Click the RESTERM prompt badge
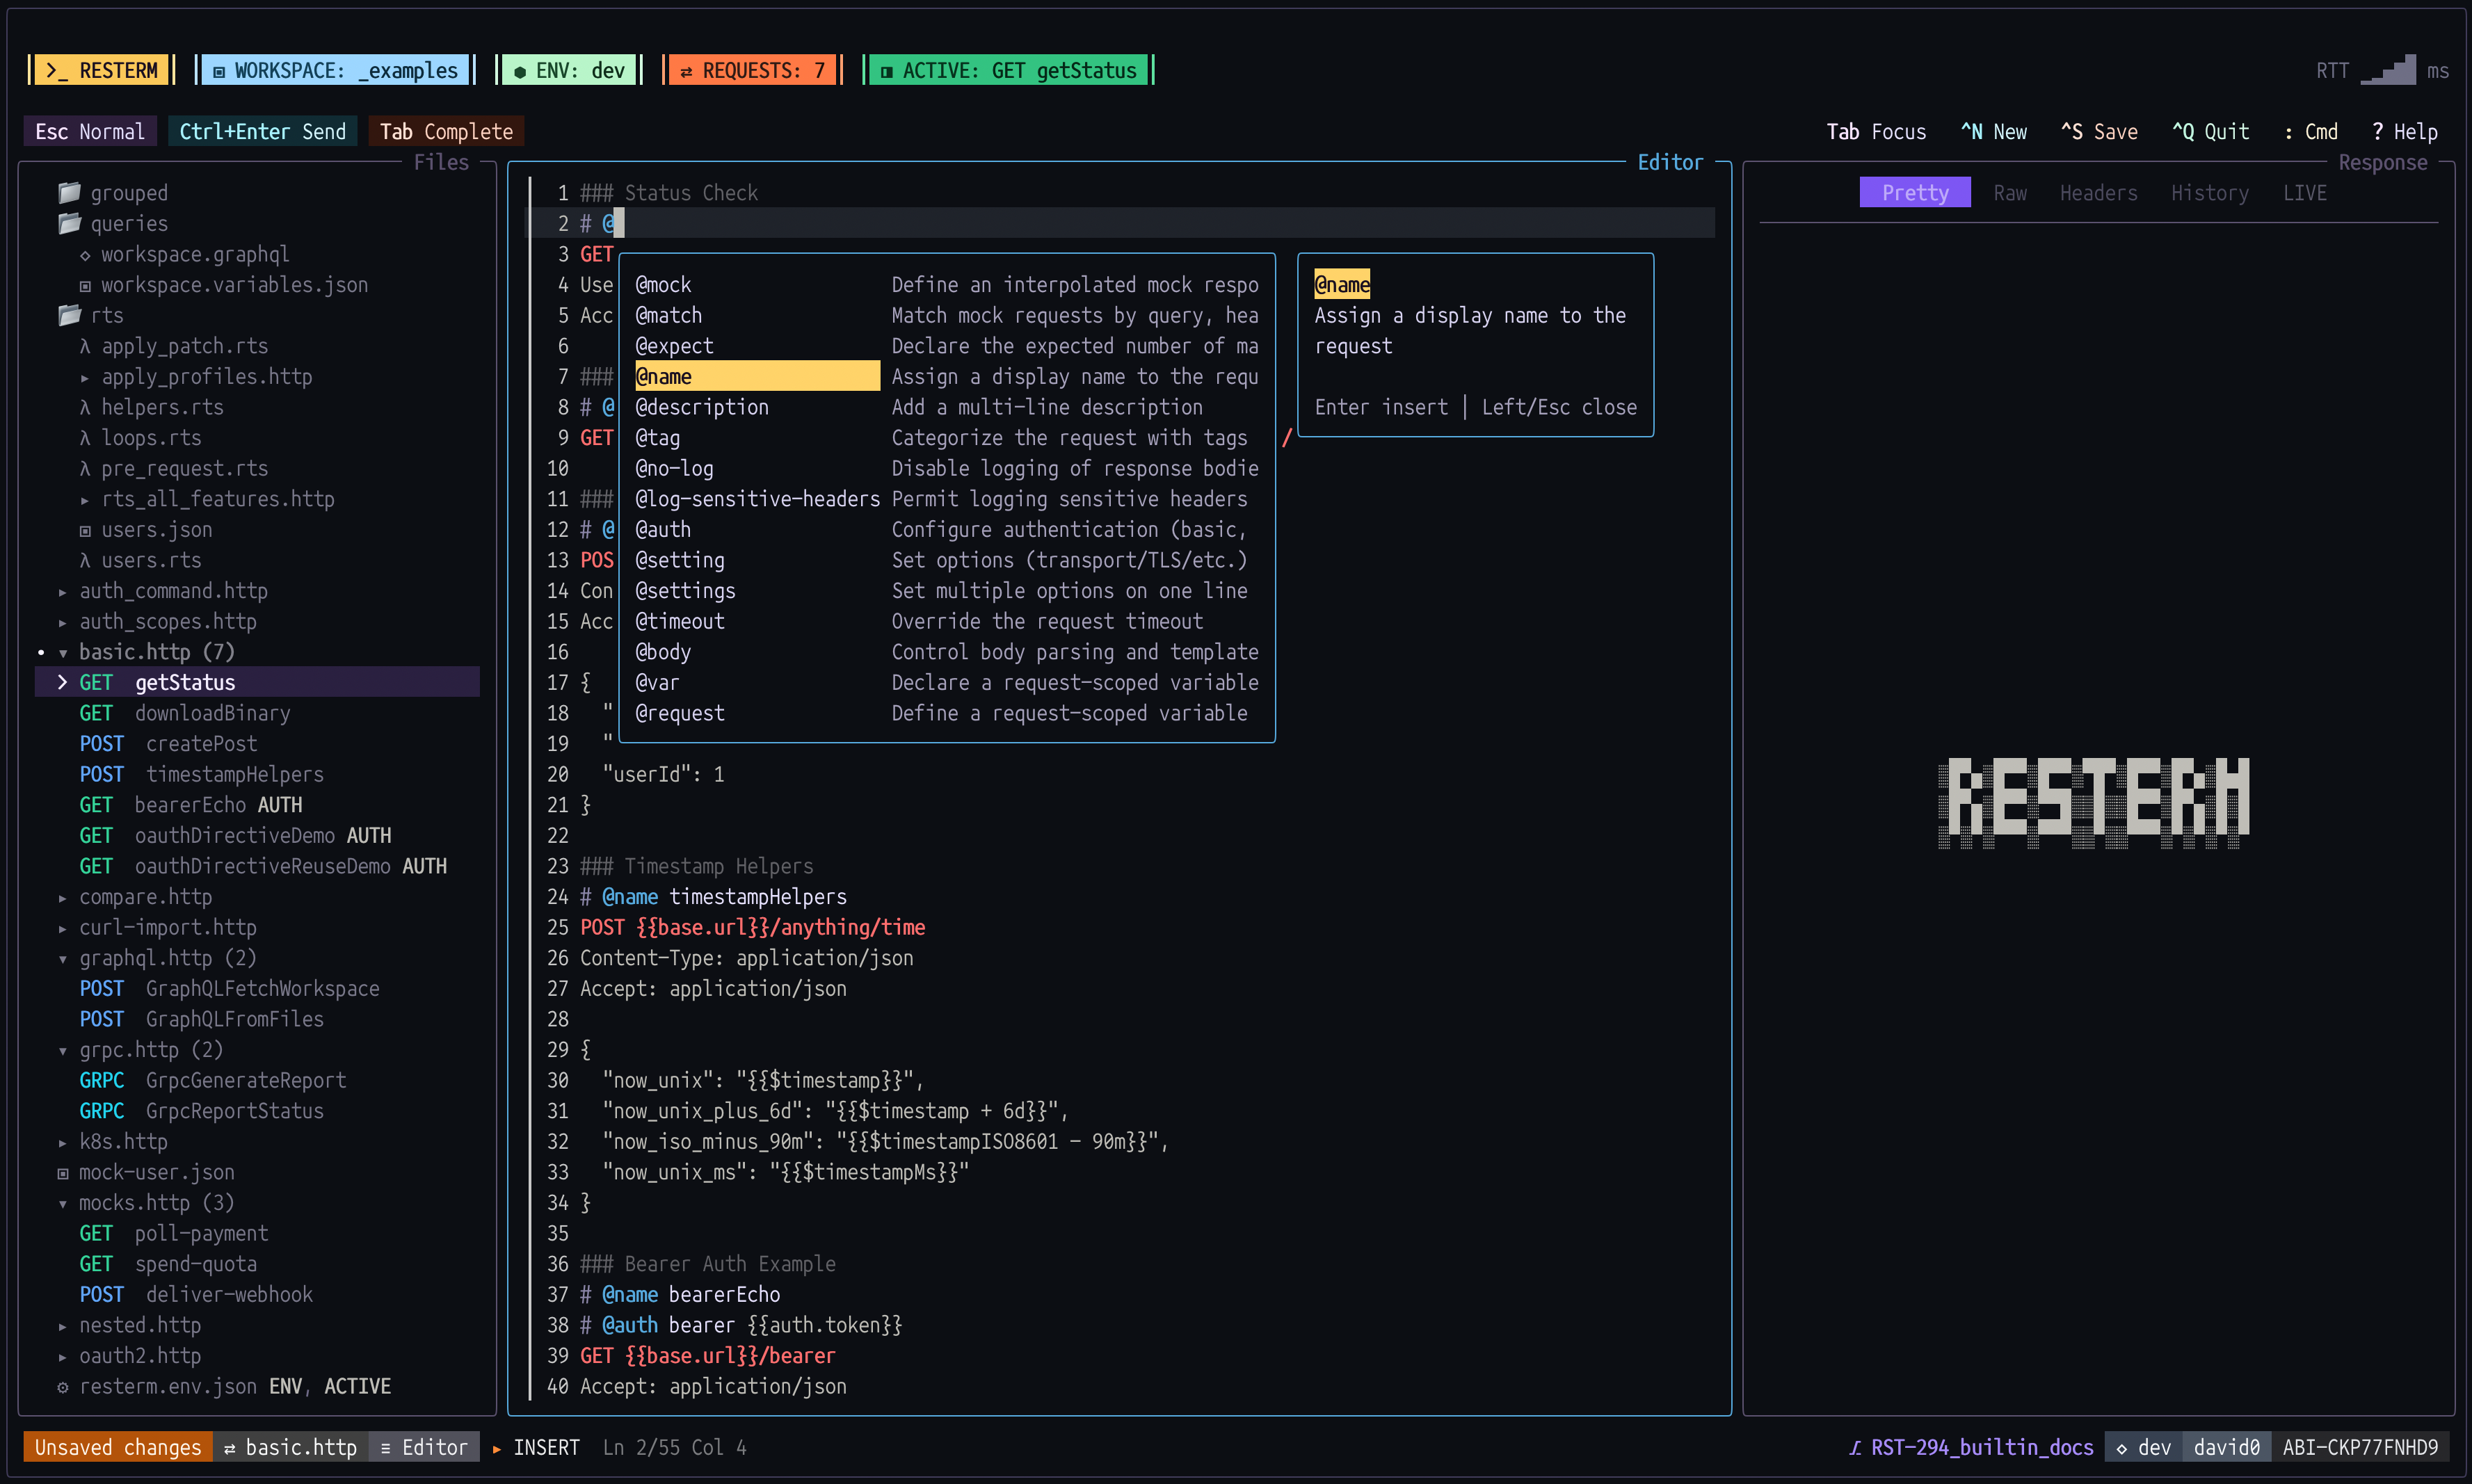Image resolution: width=2472 pixels, height=1484 pixels. pos(102,70)
